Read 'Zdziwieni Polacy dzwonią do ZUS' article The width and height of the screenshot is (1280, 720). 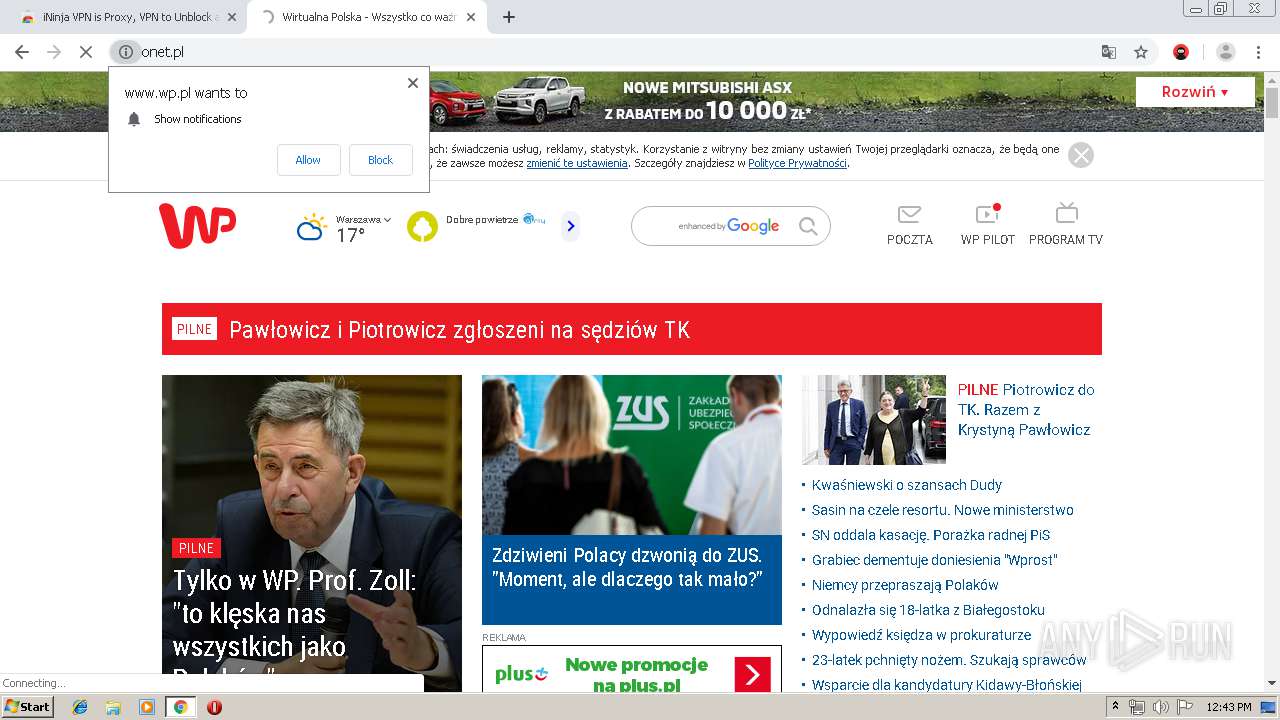(627, 567)
